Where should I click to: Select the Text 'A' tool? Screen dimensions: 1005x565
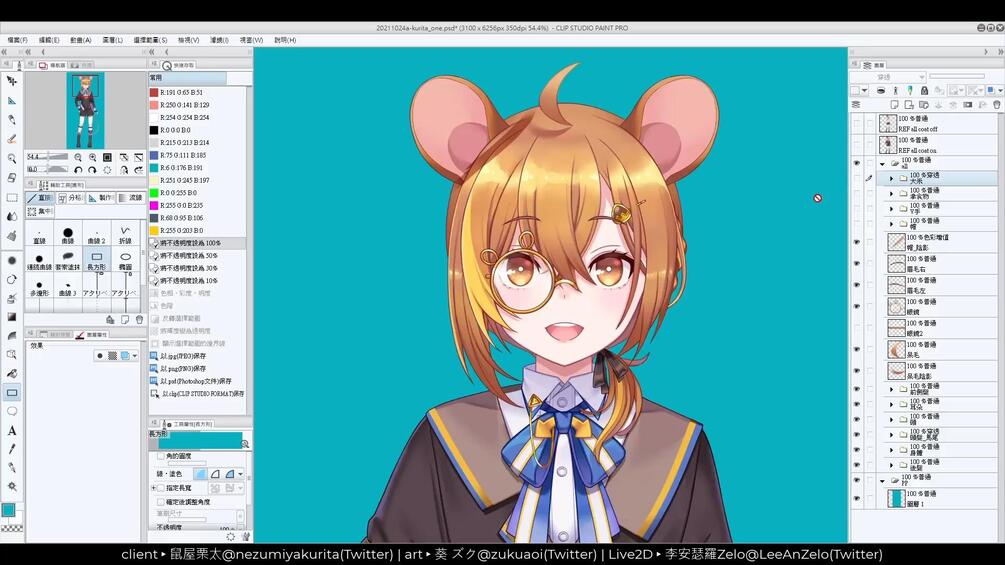pyautogui.click(x=12, y=430)
